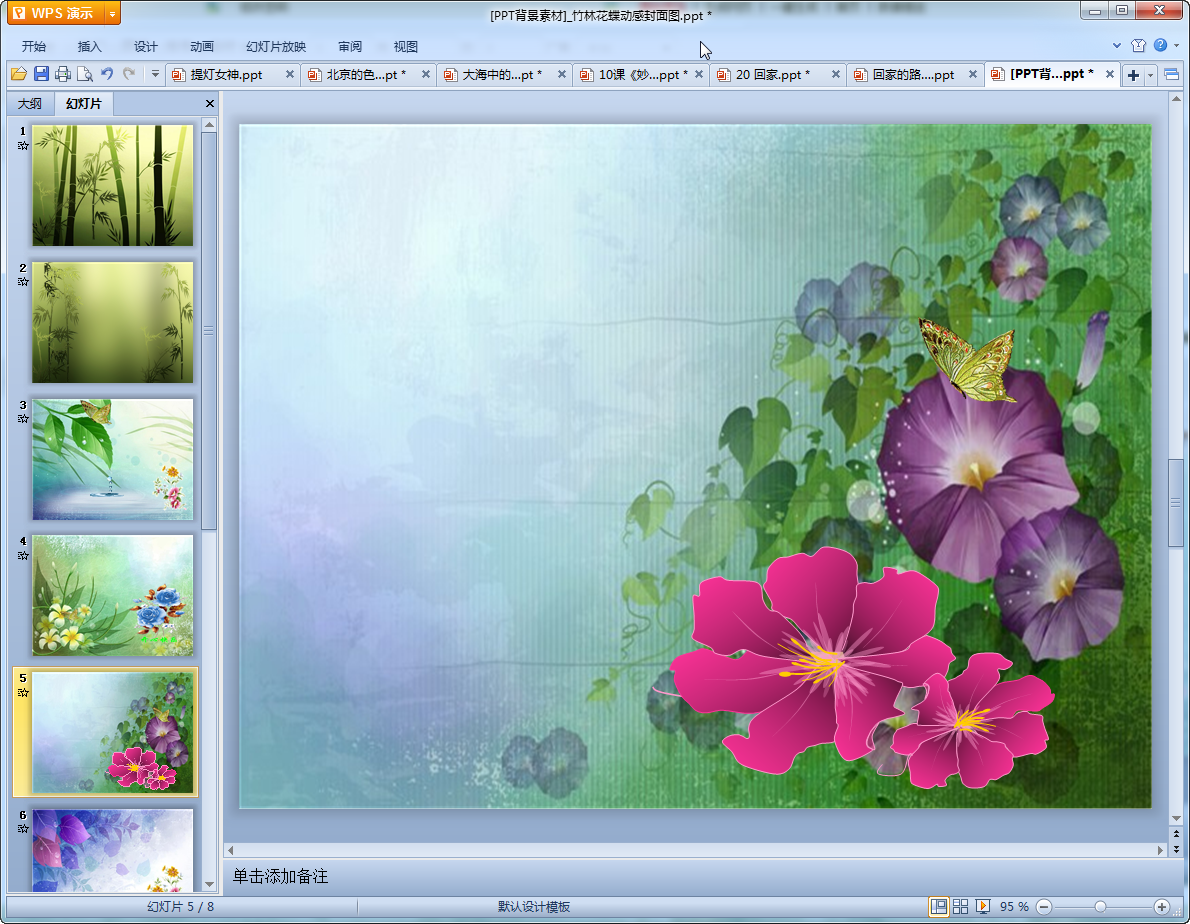This screenshot has width=1190, height=924.
Task: Click the Open folder icon in quick toolbar
Action: pyautogui.click(x=18, y=74)
